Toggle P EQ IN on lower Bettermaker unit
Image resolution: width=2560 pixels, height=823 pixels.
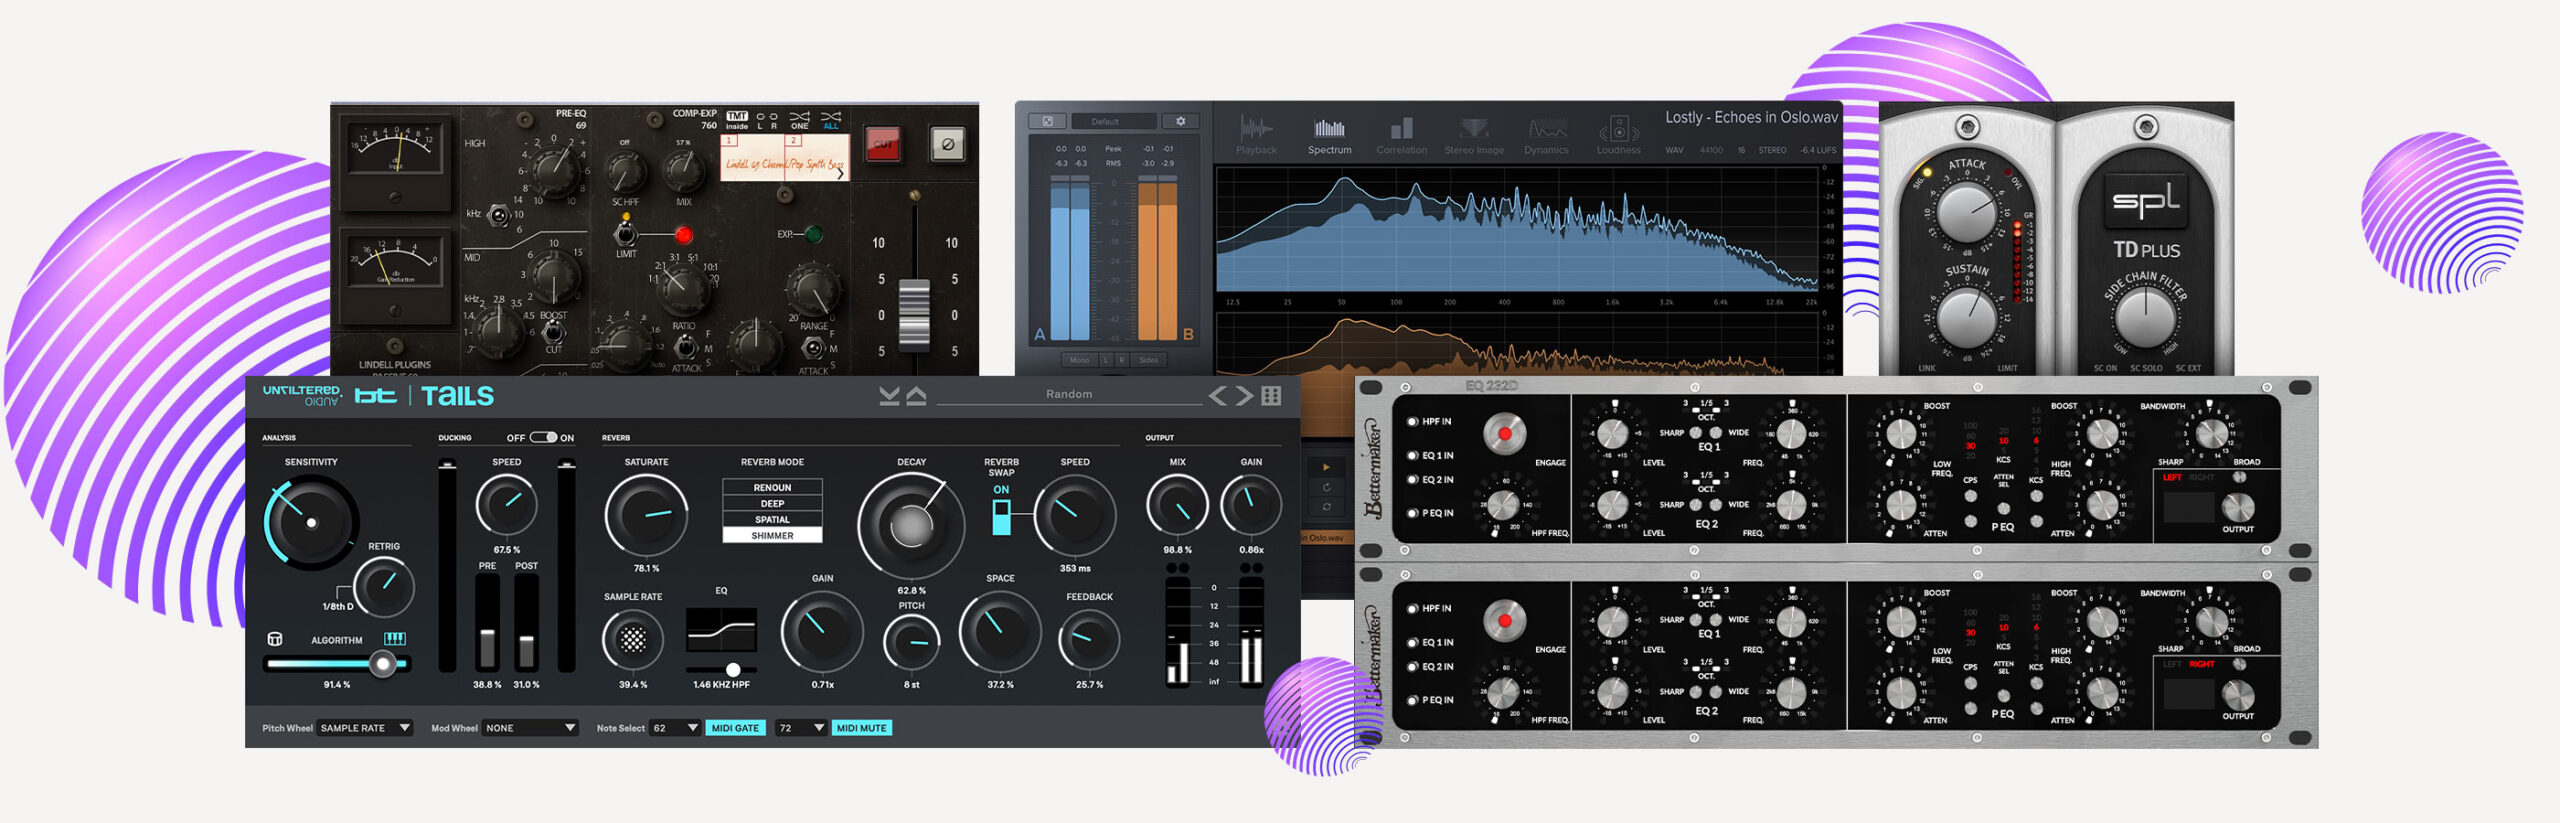(x=1413, y=700)
